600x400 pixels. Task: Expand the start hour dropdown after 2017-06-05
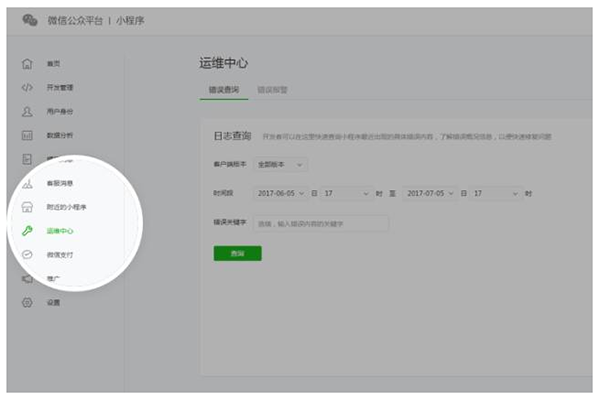point(347,193)
